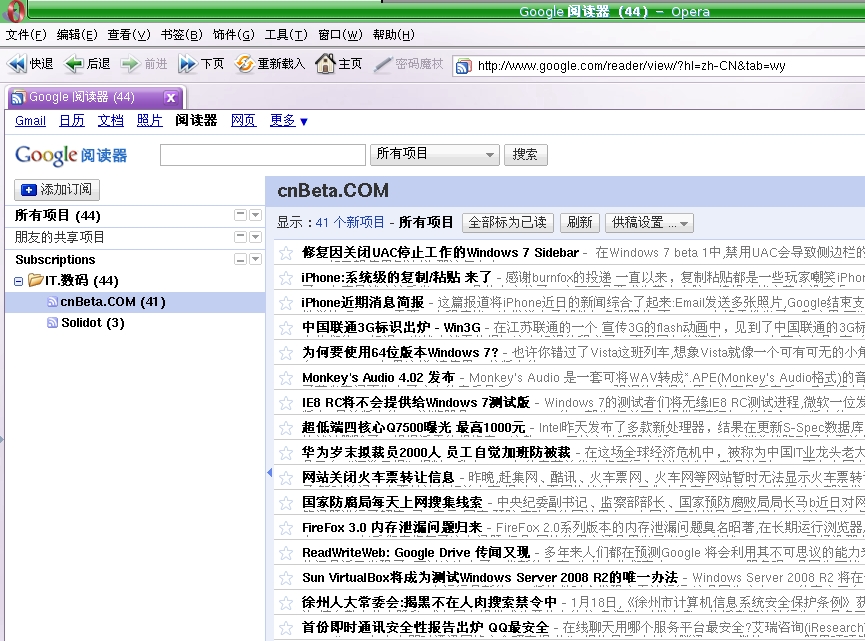The width and height of the screenshot is (865, 641).
Task: Mark everything read with 全部标为已读
Action: point(508,223)
